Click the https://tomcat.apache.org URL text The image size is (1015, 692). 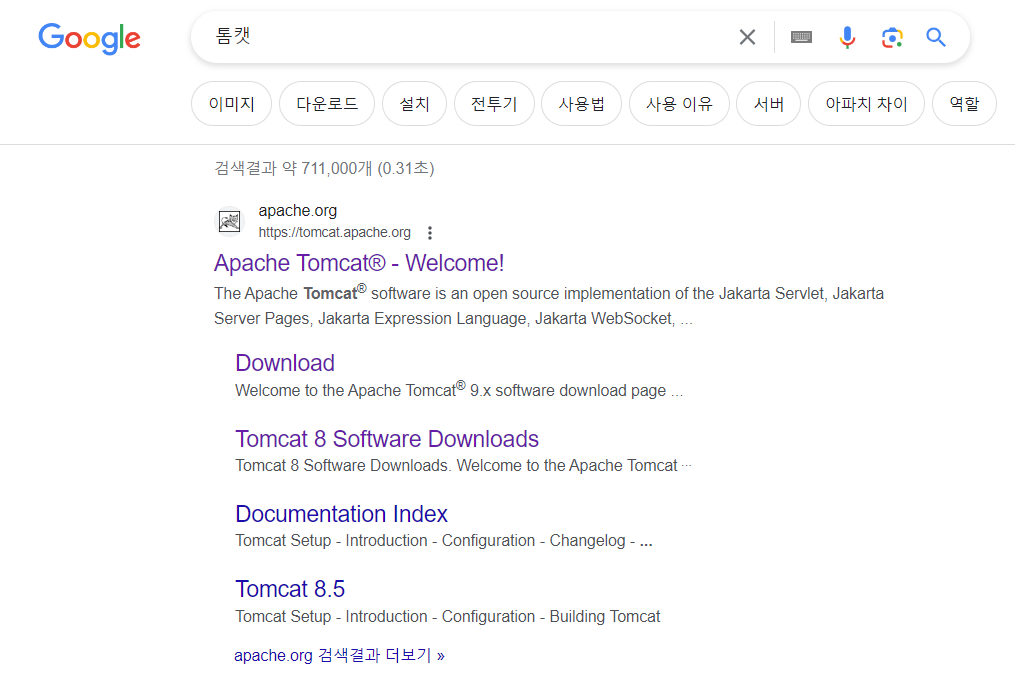[x=335, y=232]
